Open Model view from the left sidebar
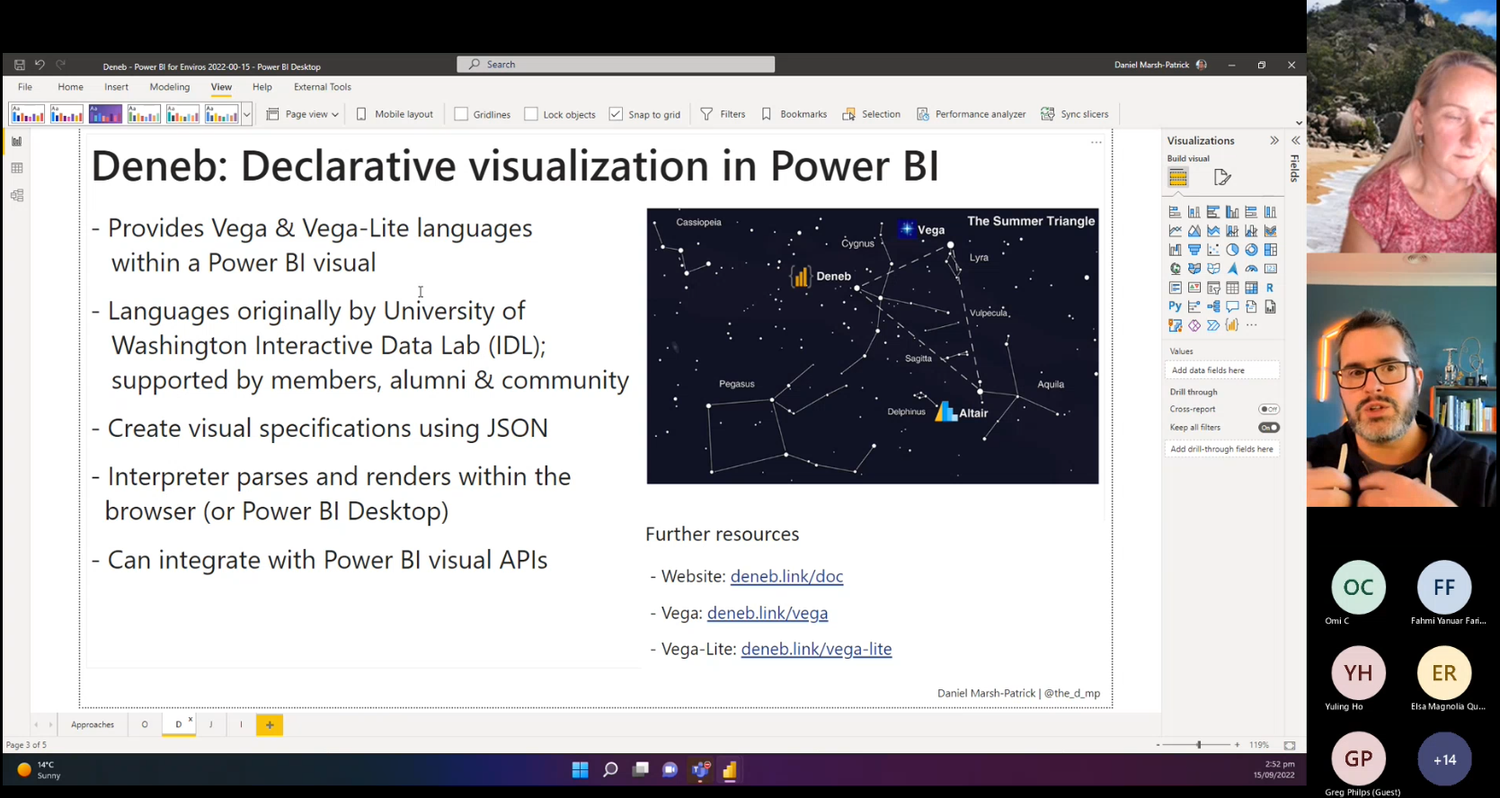The image size is (1500, 798). [x=16, y=194]
